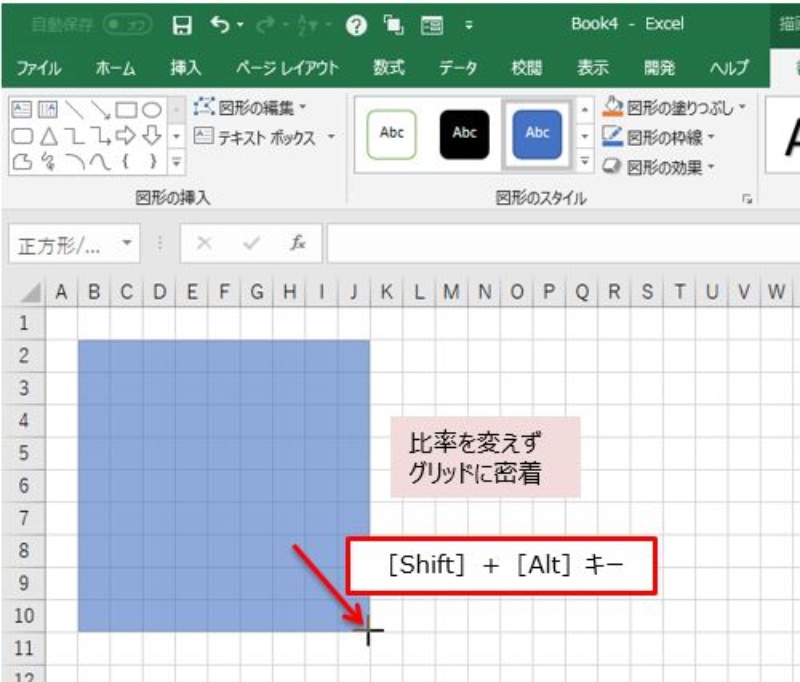Open the Name Box dropdown arrow
Viewport: 800px width, 682px height.
coord(126,244)
